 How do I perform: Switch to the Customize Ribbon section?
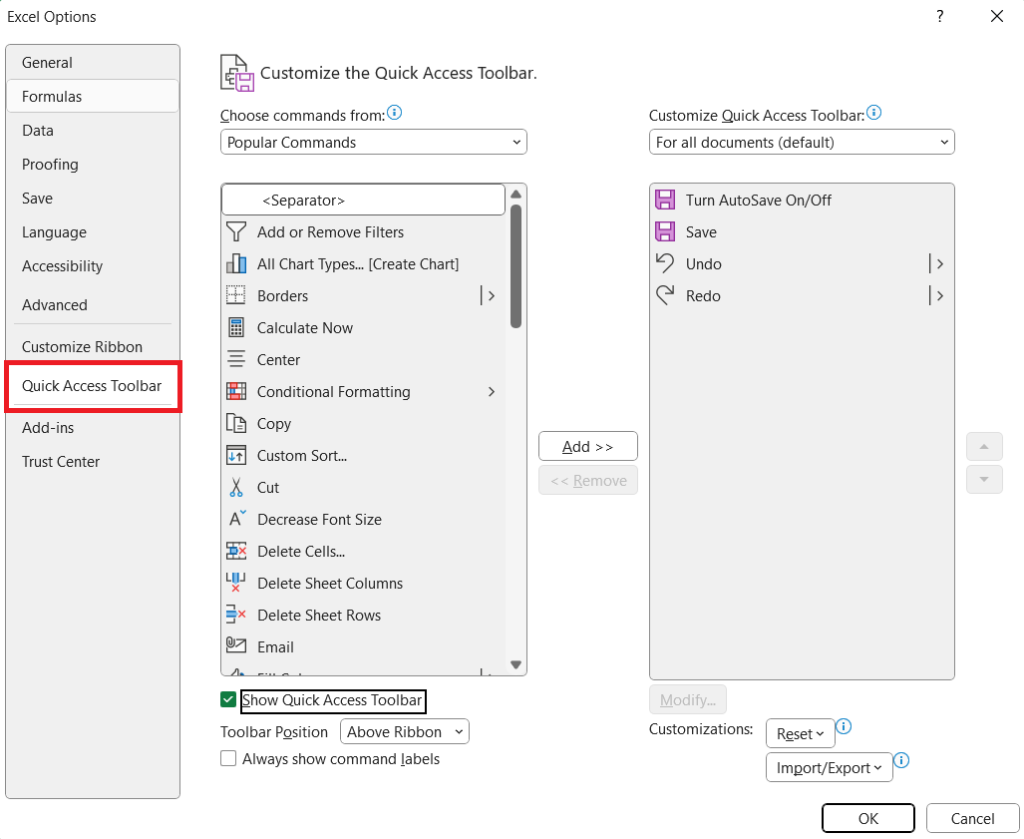pos(82,346)
